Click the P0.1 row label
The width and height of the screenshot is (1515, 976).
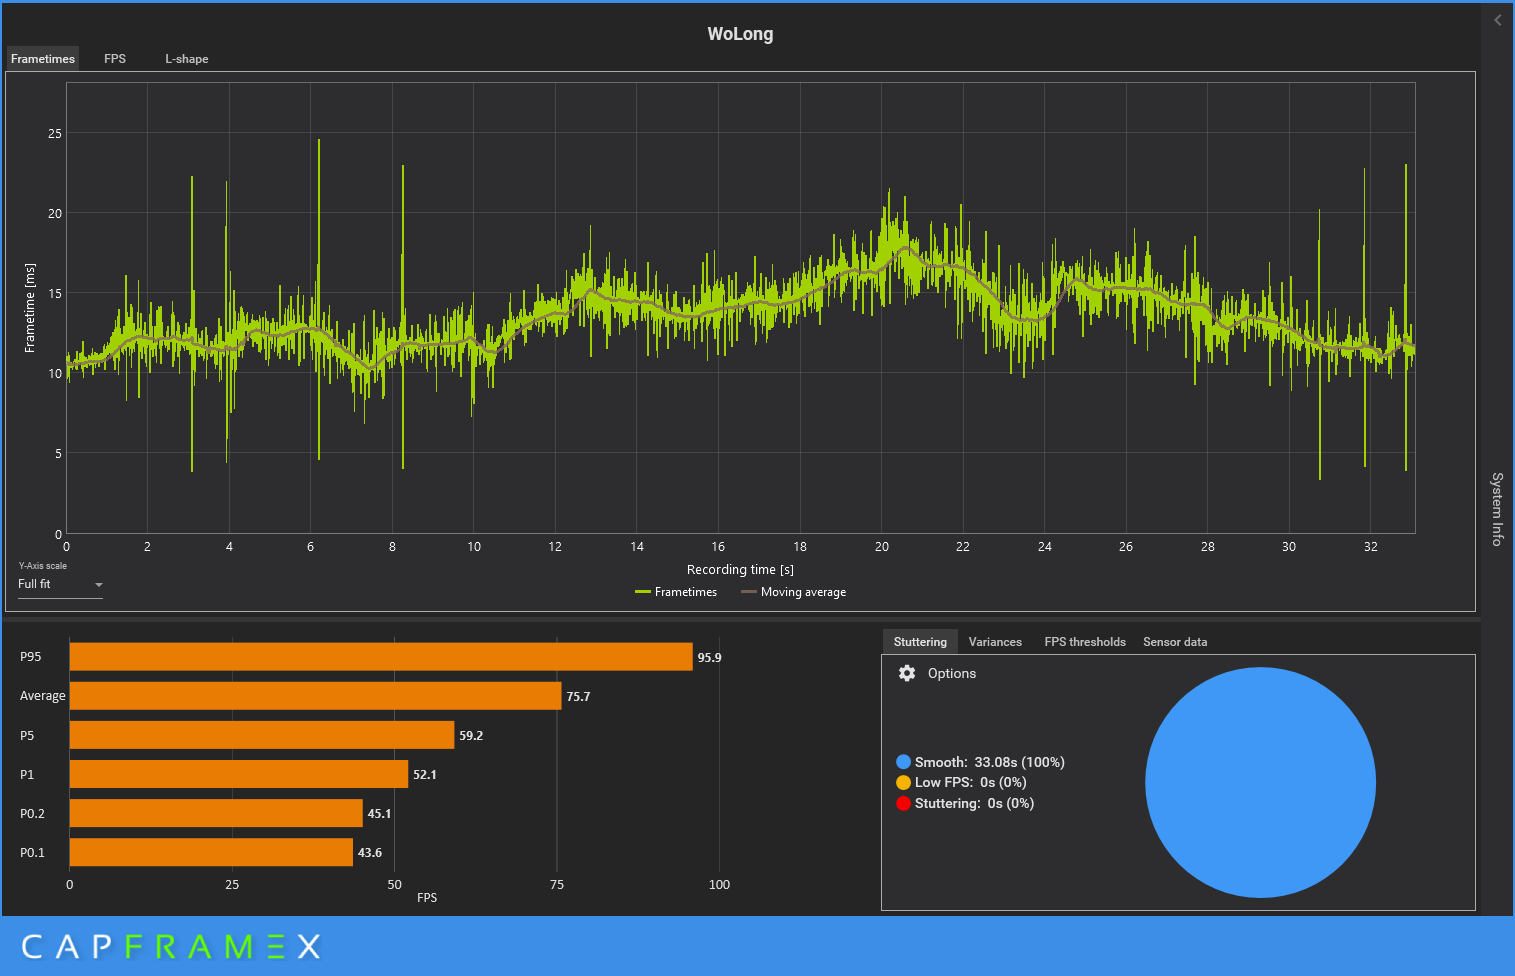pos(32,852)
